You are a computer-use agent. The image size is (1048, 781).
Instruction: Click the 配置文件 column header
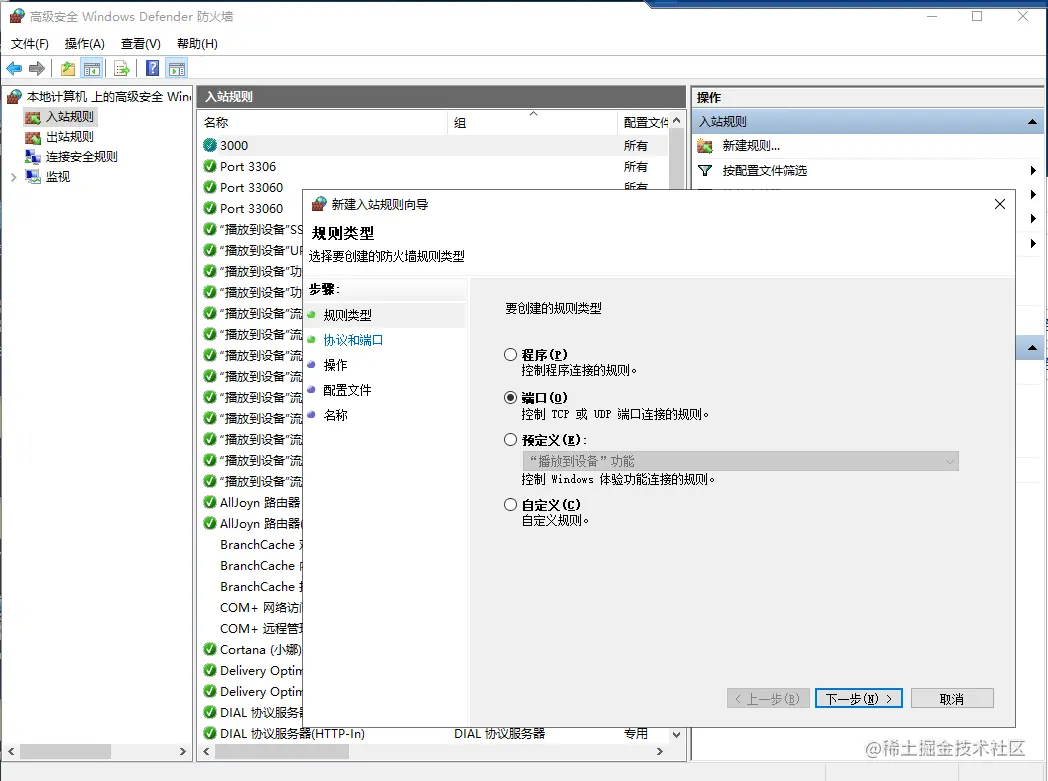coord(645,123)
